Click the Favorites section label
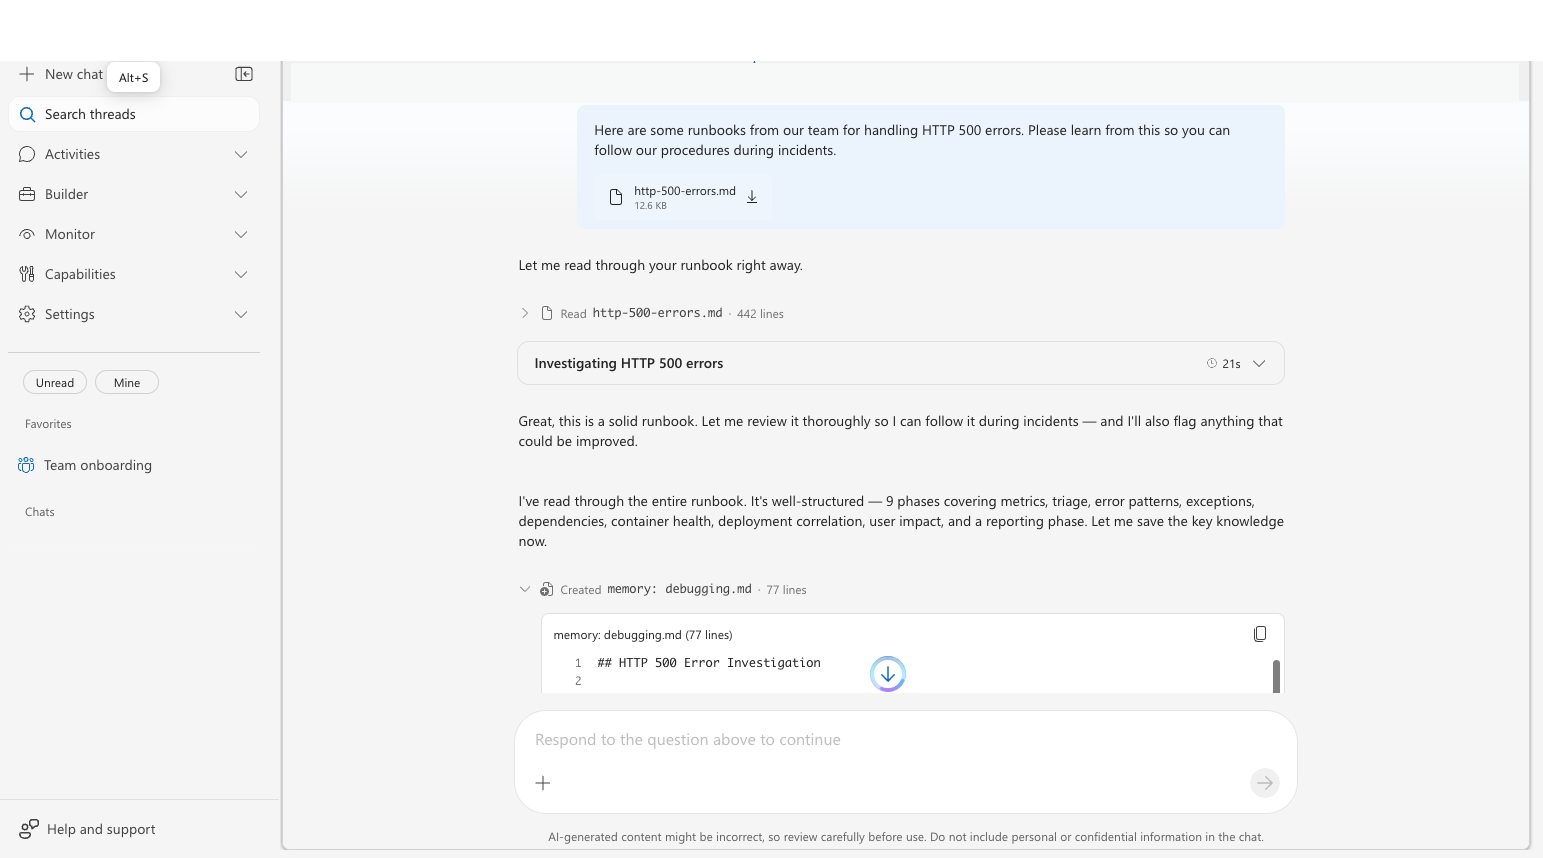Screen dimensions: 1543x858 point(48,424)
